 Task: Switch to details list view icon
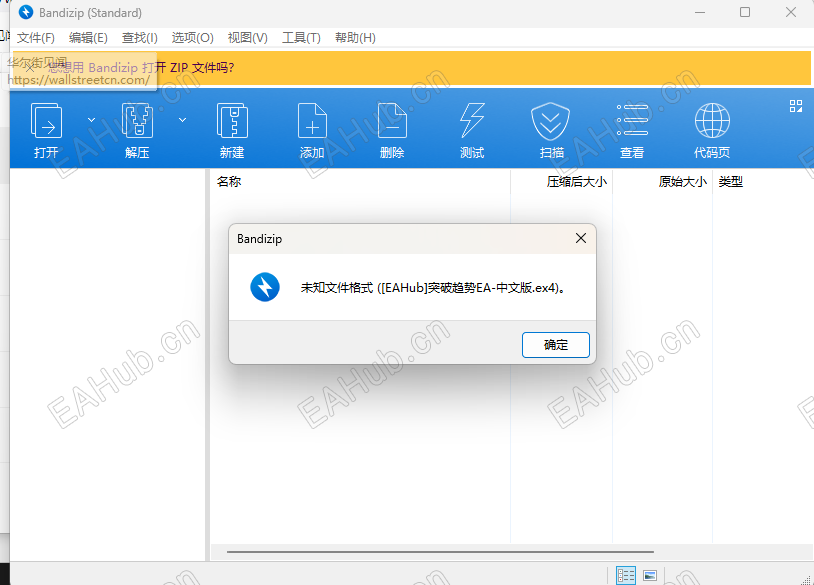626,575
